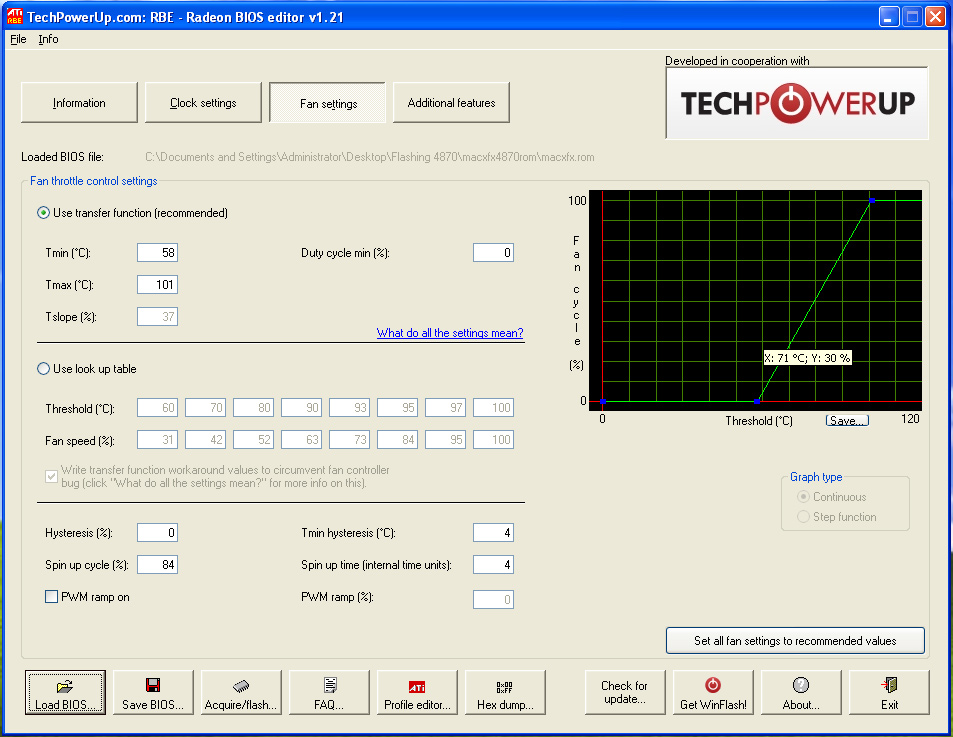Click the loaded BIOS file path text
This screenshot has width=953, height=737.
(x=370, y=157)
